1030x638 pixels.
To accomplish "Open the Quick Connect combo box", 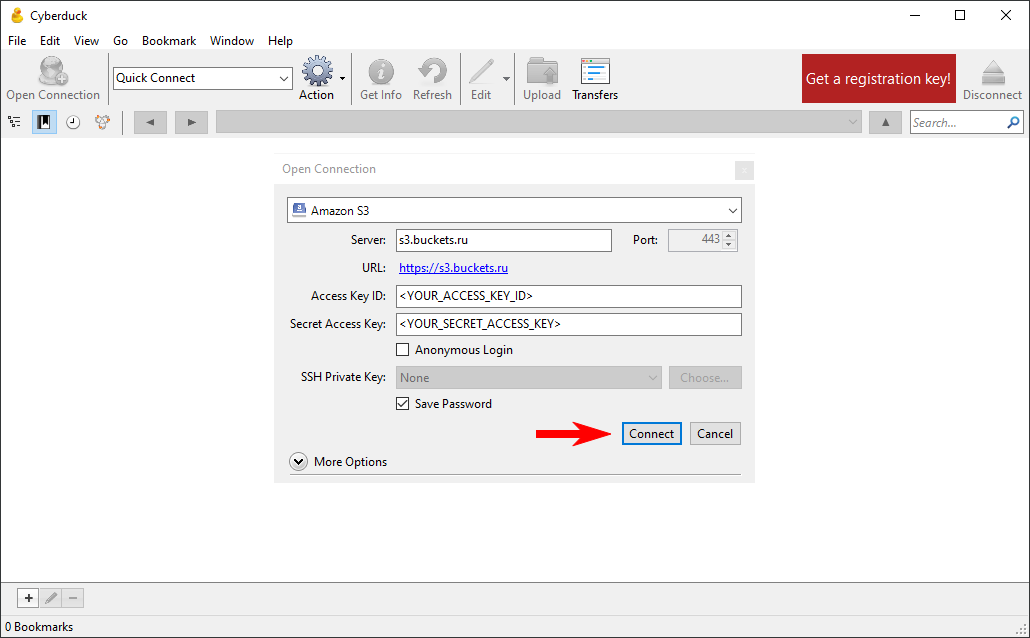I will (202, 78).
